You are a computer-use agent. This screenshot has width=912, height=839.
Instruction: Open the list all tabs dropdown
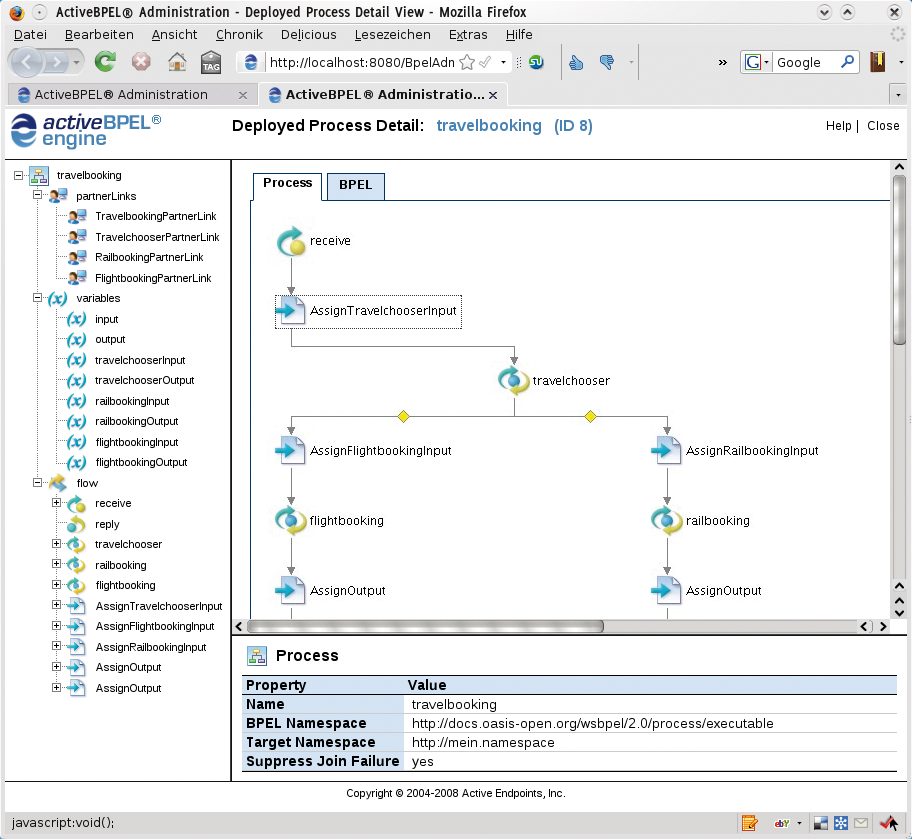(x=898, y=94)
